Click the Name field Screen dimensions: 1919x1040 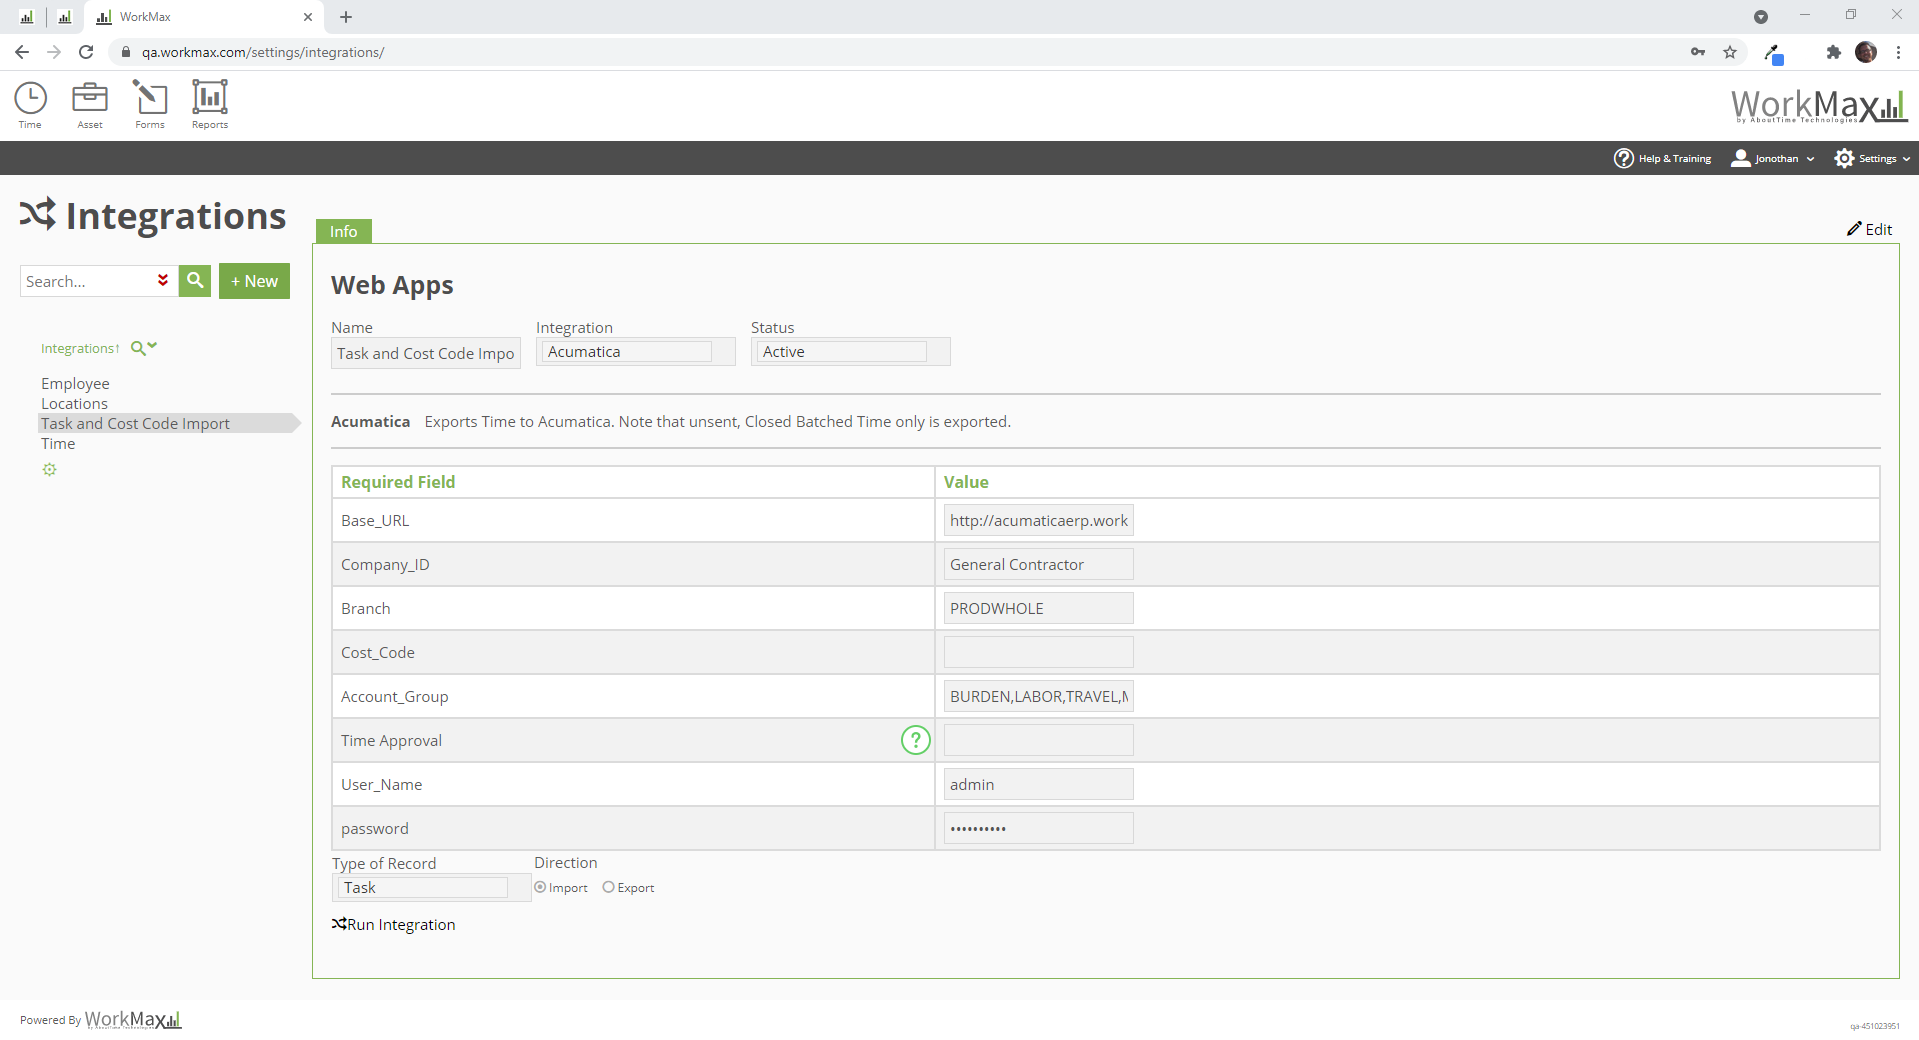426,353
